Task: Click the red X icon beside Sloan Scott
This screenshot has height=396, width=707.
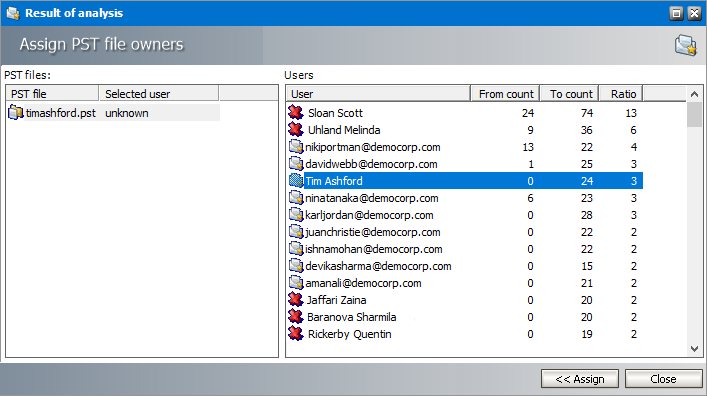Action: [296, 113]
